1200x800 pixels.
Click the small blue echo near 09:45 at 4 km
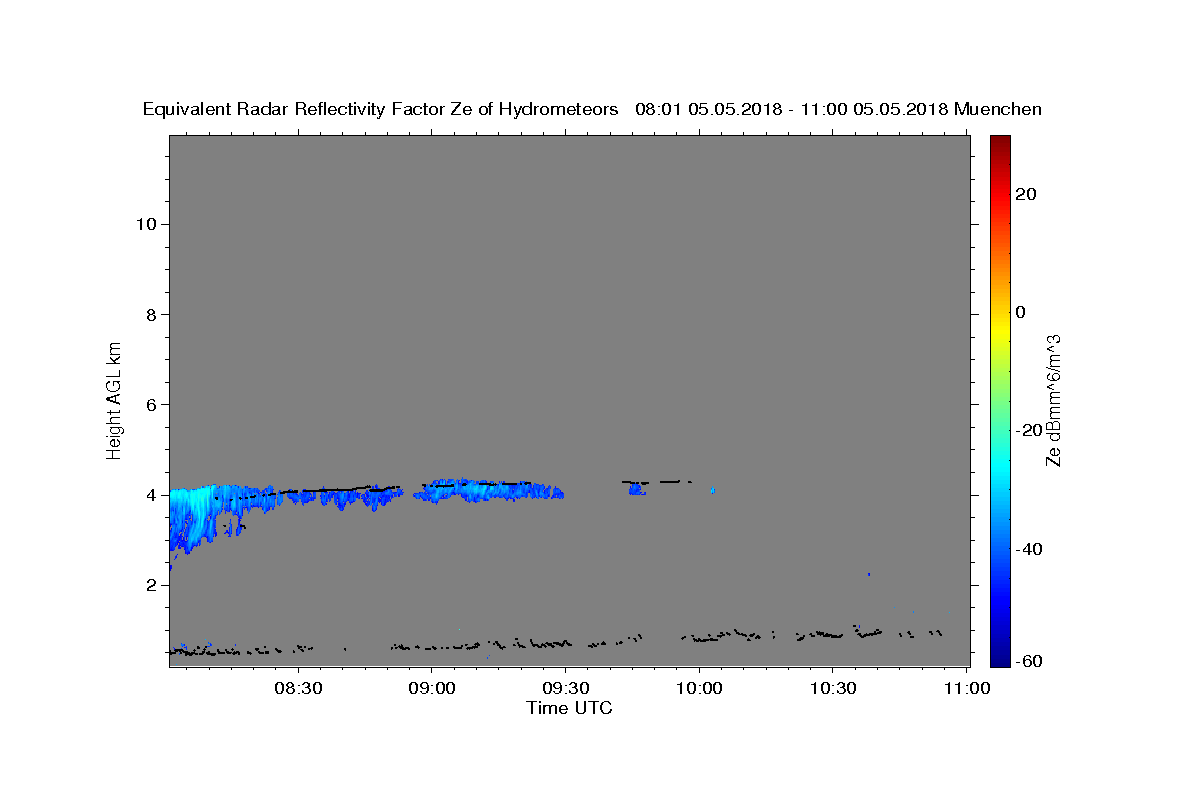click(636, 488)
